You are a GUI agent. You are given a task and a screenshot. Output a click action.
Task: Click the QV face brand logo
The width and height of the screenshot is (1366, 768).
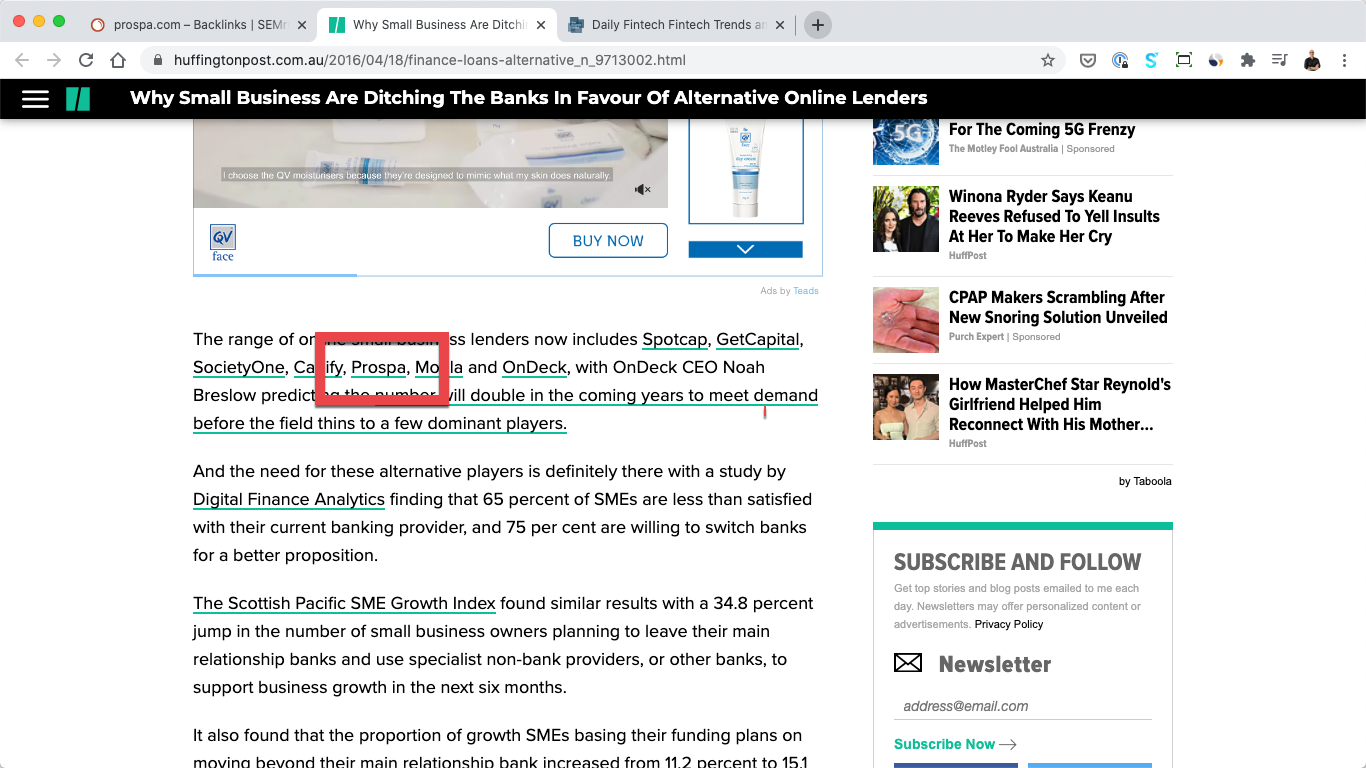[x=223, y=243]
